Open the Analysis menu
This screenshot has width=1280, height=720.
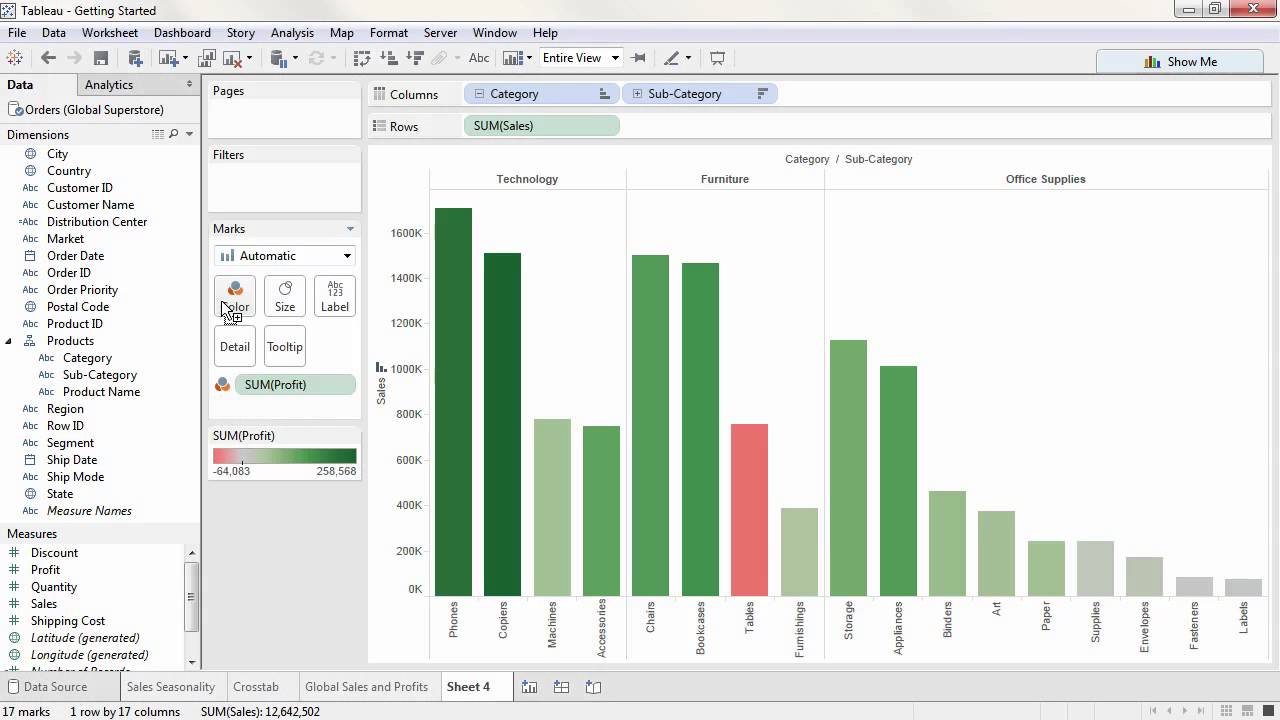click(292, 32)
